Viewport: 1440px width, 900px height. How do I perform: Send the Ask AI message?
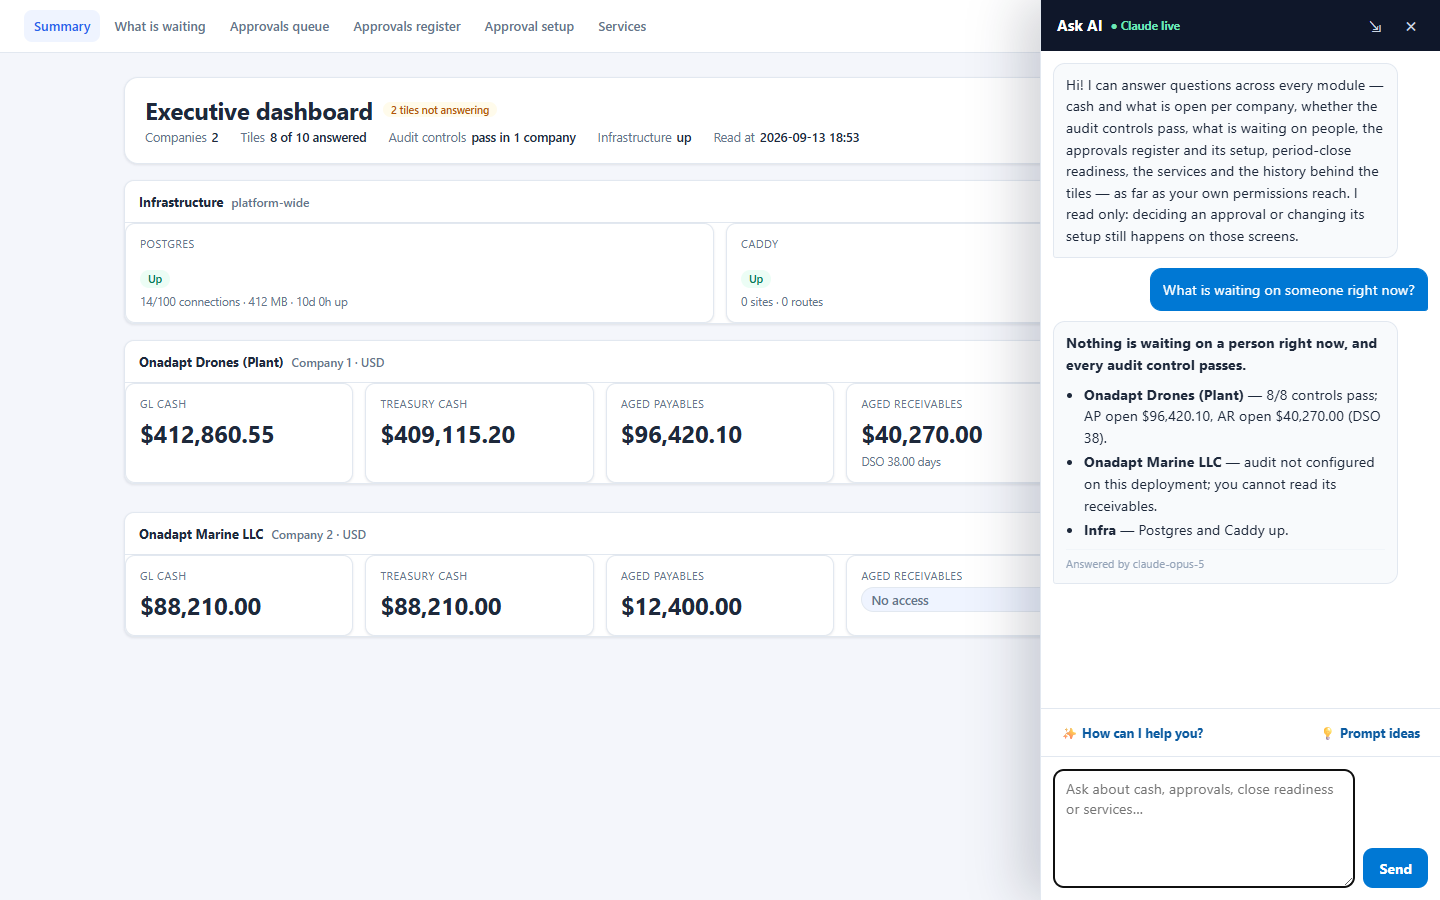pyautogui.click(x=1395, y=868)
